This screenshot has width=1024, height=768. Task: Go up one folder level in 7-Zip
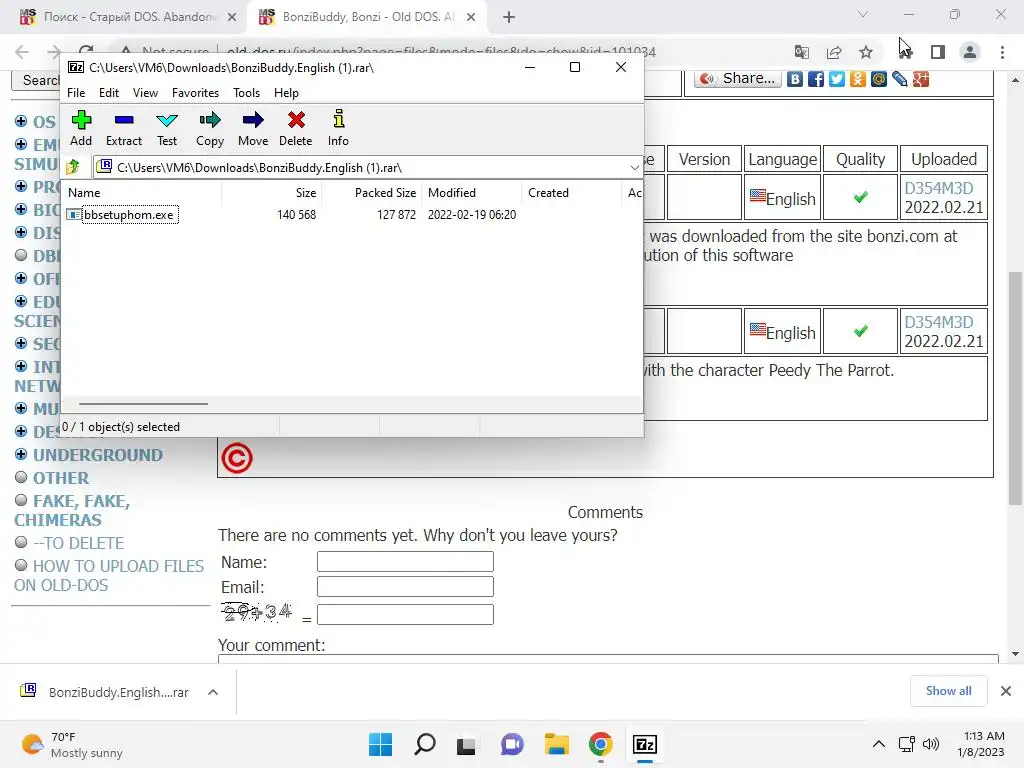tap(73, 167)
